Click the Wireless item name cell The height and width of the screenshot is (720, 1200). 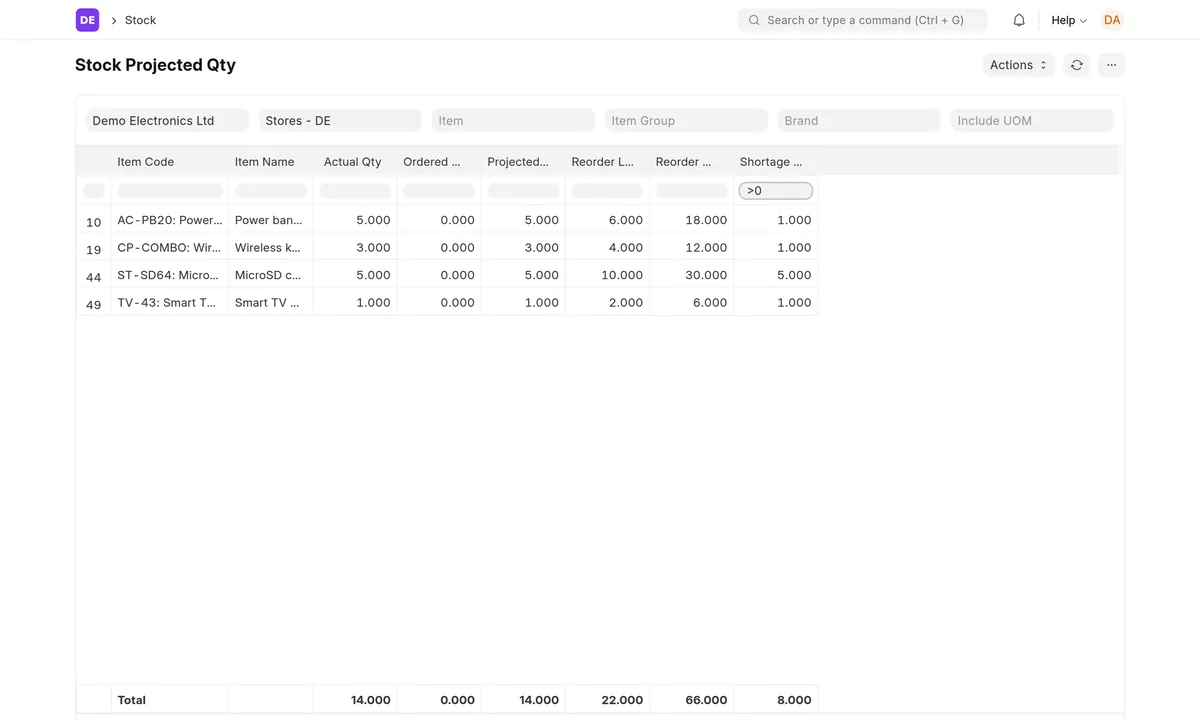point(270,247)
